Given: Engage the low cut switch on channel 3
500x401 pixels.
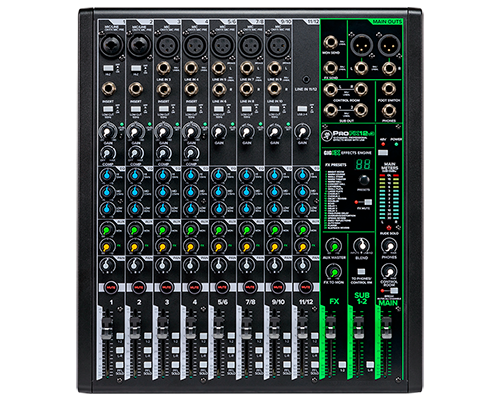Looking at the screenshot, I should click(x=163, y=109).
